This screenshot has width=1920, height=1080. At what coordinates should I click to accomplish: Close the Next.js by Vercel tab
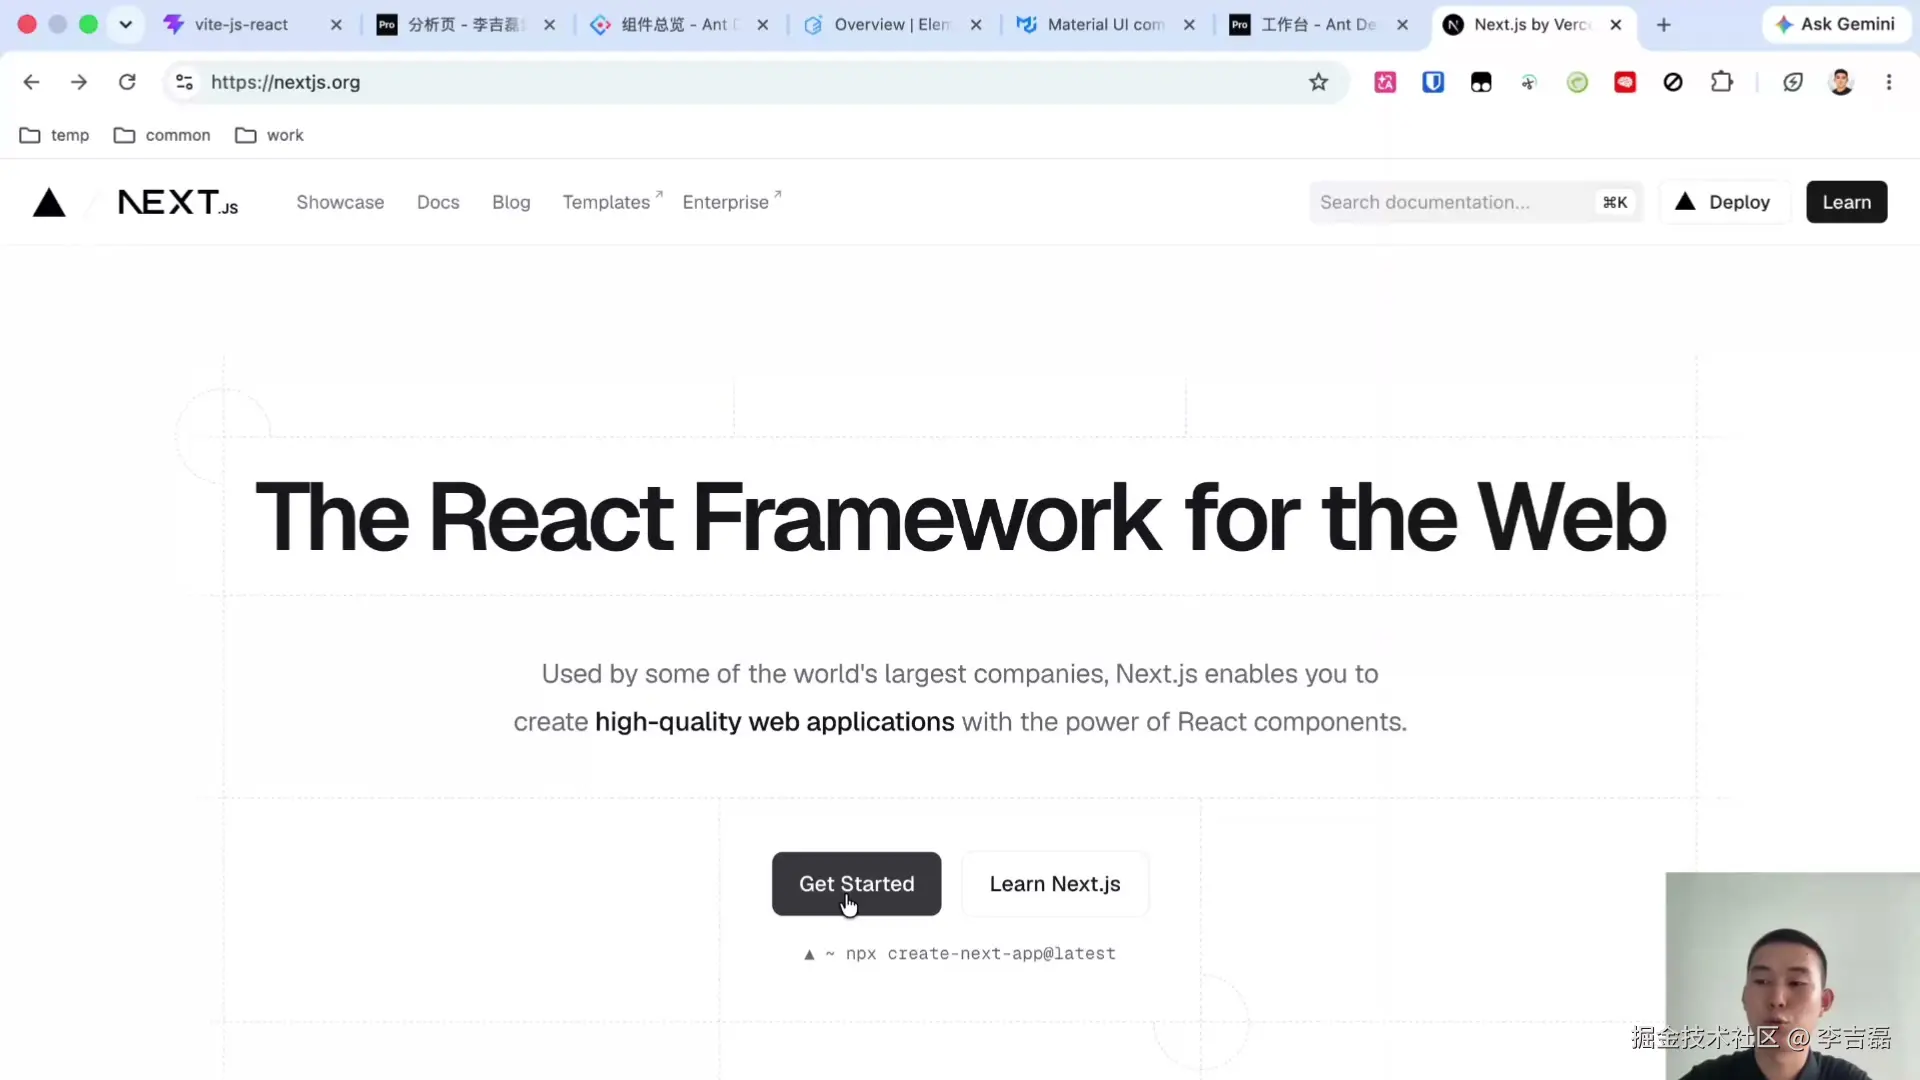pos(1616,25)
